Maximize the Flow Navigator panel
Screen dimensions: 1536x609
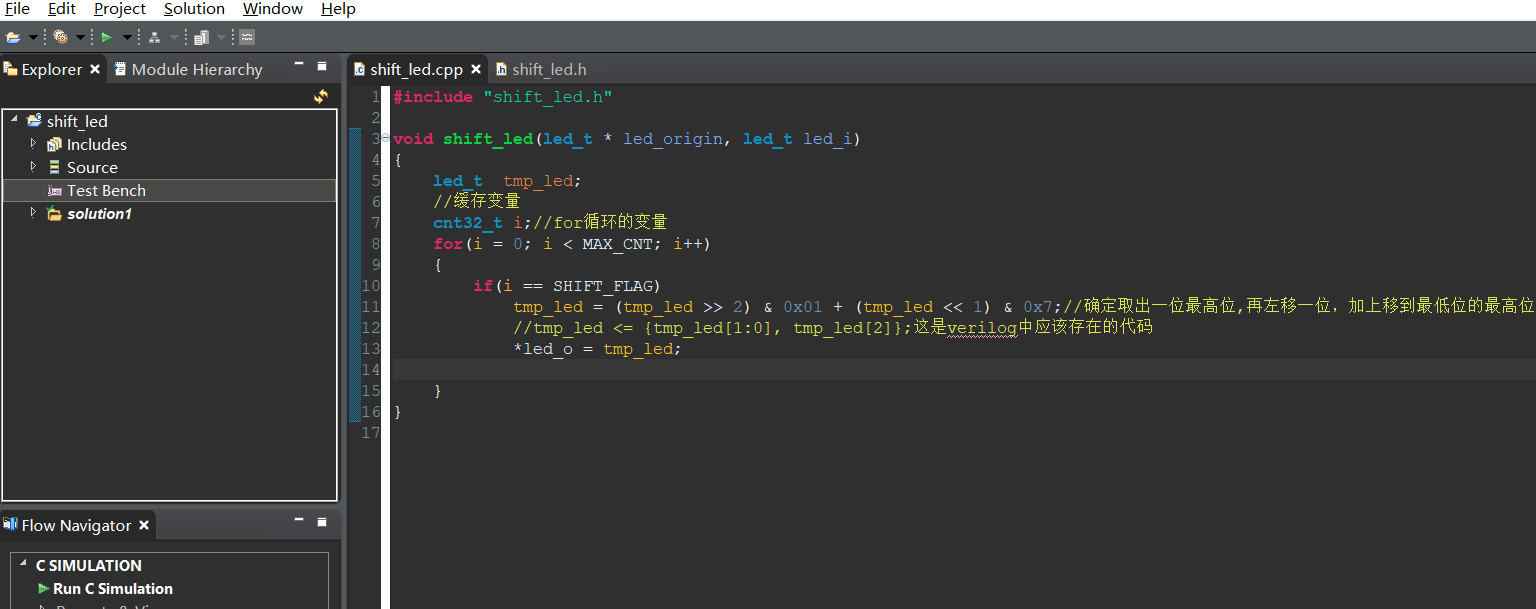pyautogui.click(x=322, y=522)
